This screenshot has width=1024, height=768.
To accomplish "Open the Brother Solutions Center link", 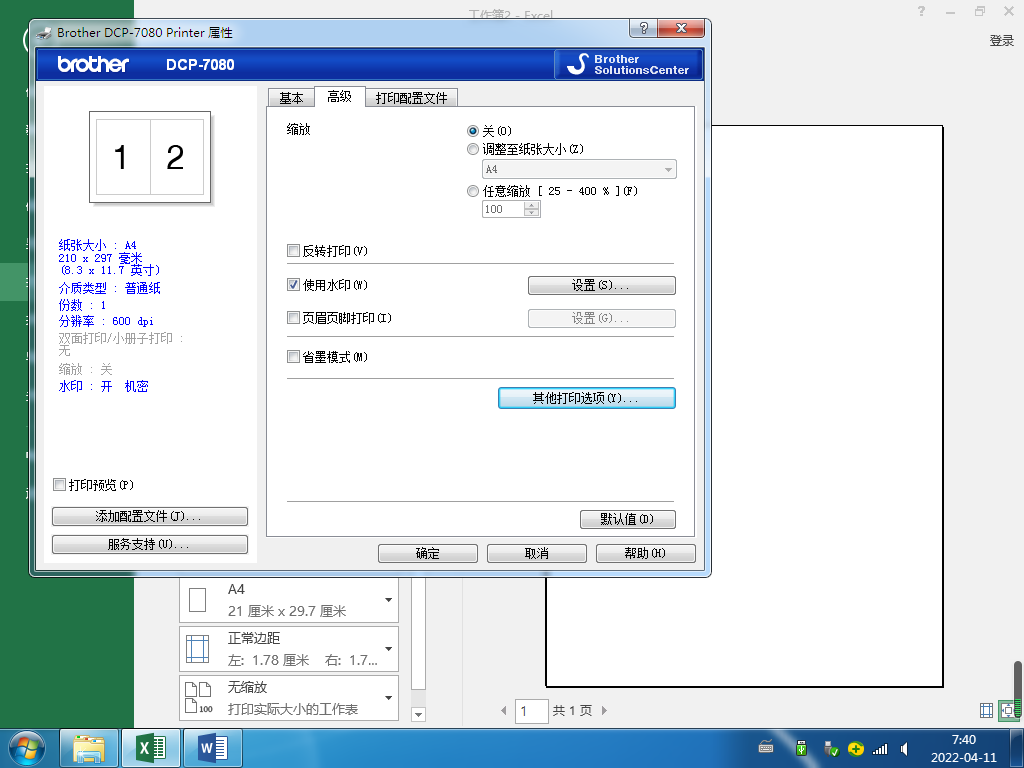I will point(628,65).
